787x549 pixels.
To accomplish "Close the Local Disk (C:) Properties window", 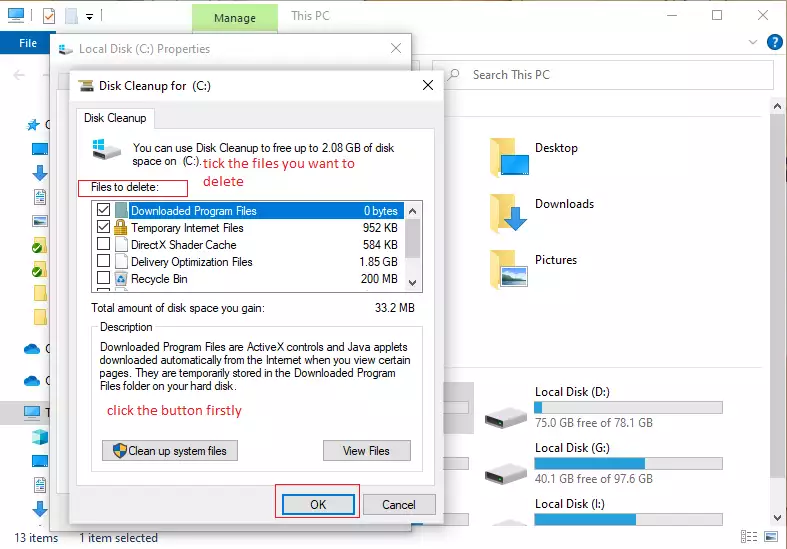I will pos(396,48).
